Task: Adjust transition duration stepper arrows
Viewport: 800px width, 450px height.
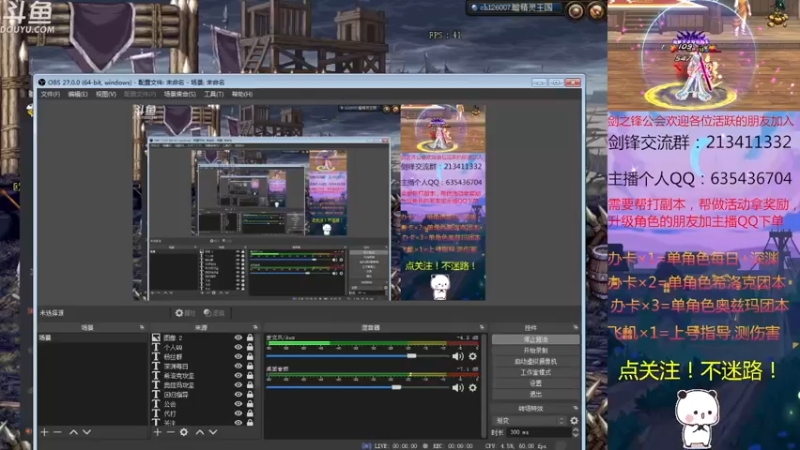Action: [x=576, y=432]
